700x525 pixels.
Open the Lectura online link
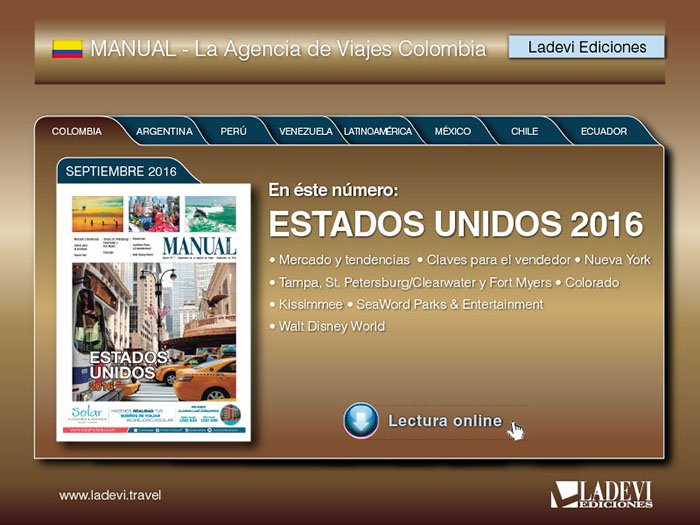(444, 421)
